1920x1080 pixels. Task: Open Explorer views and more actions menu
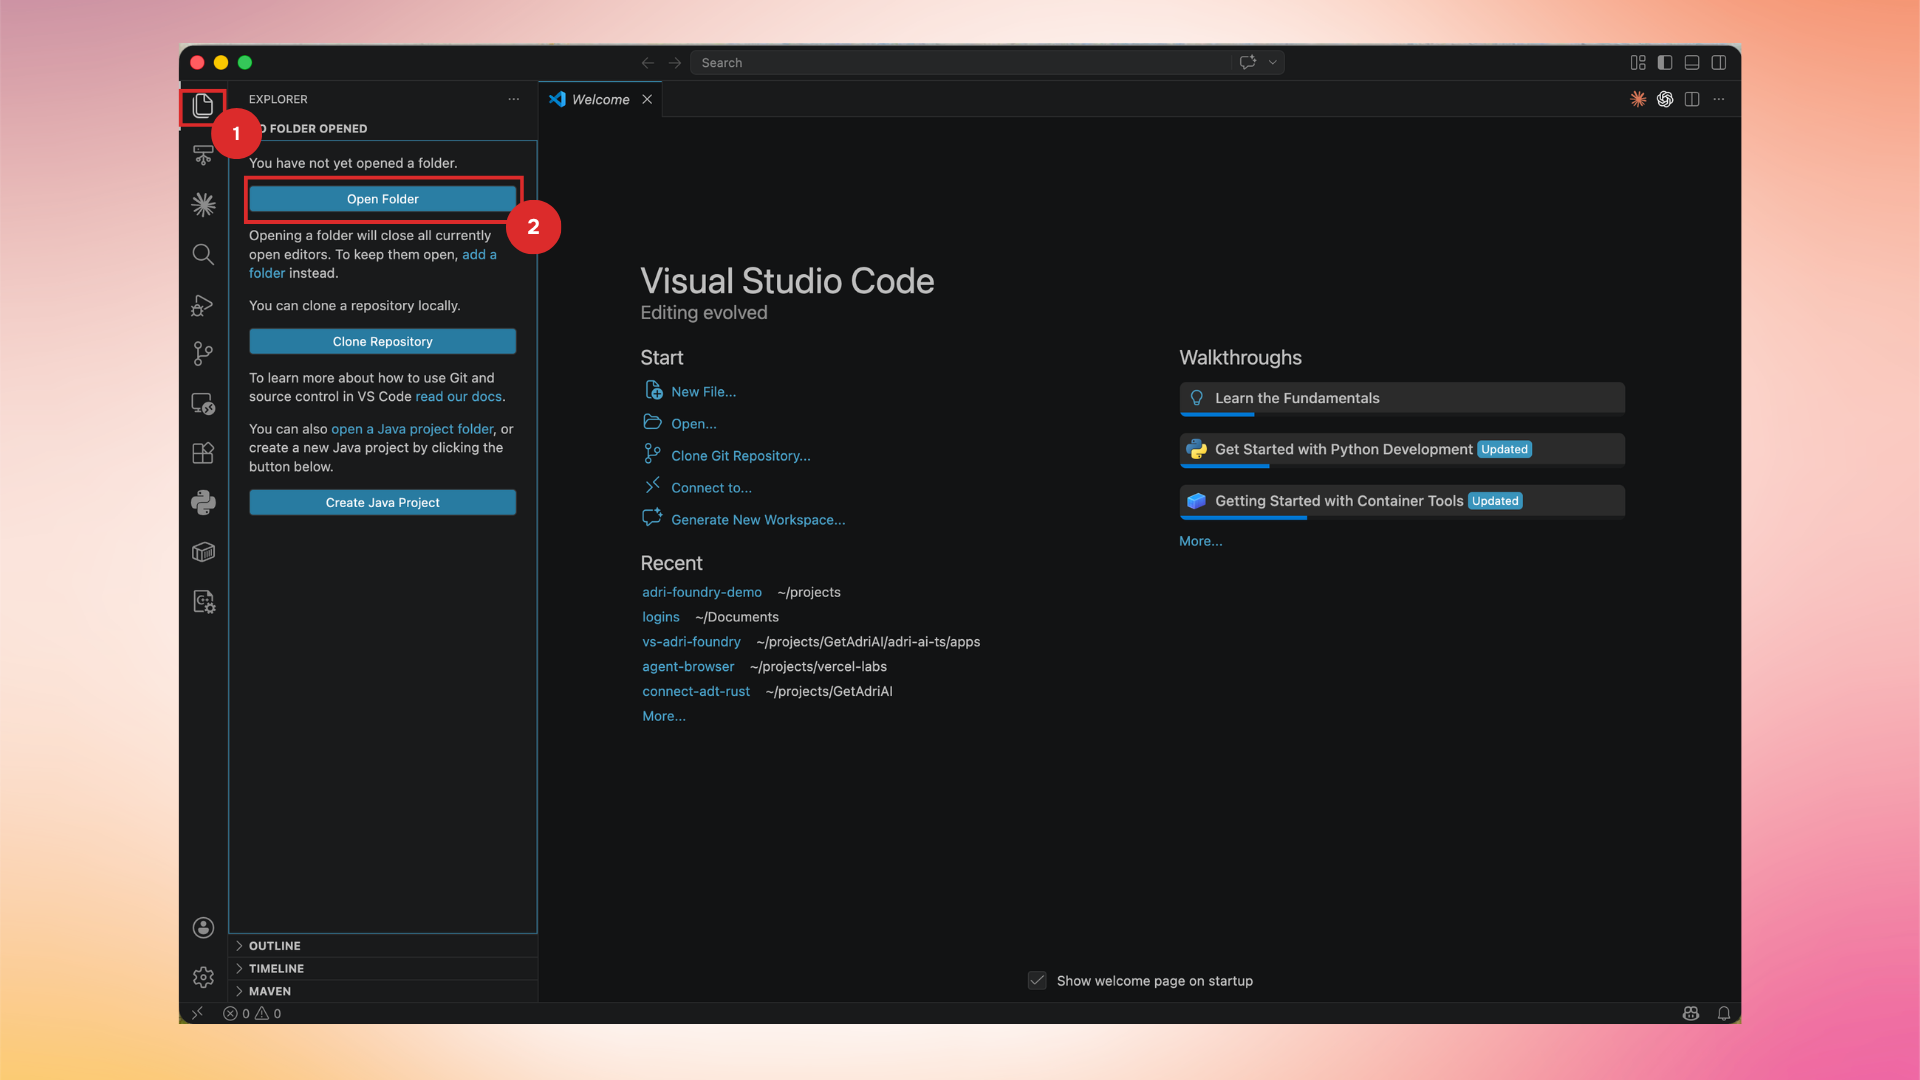tap(513, 99)
